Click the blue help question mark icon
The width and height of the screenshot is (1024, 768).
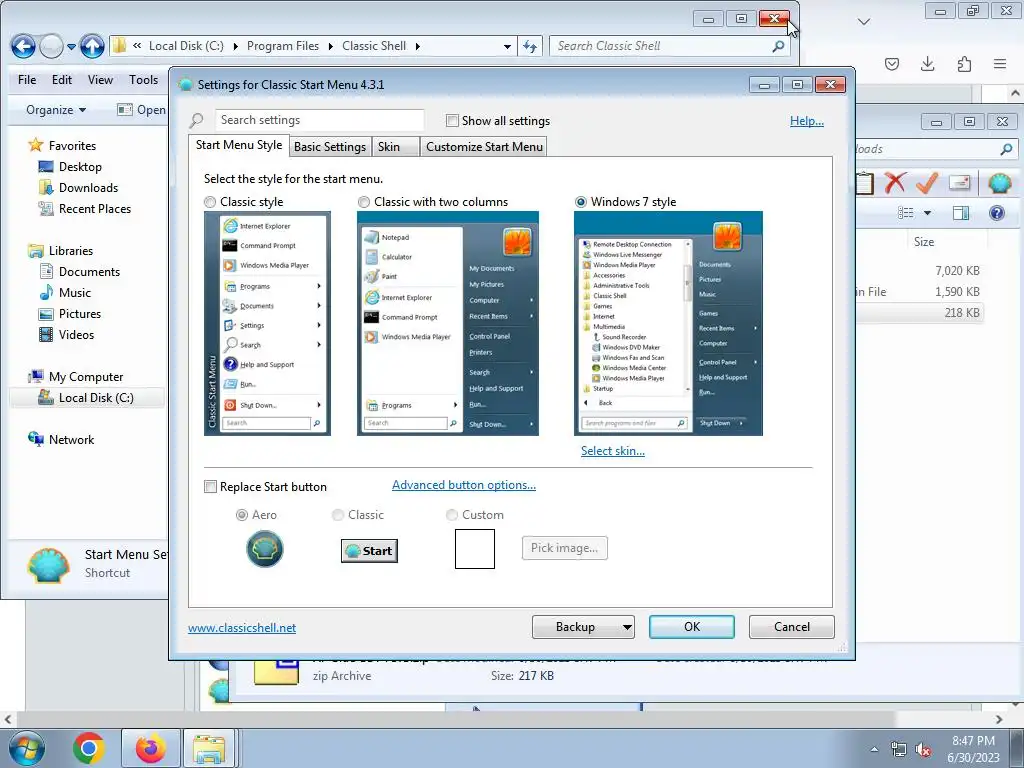pyautogui.click(x=997, y=213)
